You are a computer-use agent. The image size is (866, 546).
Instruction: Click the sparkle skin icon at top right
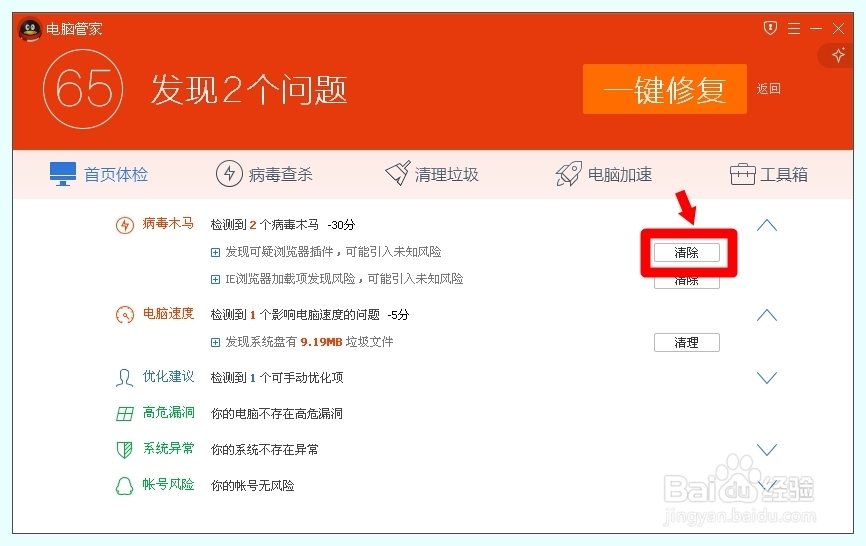(x=838, y=55)
